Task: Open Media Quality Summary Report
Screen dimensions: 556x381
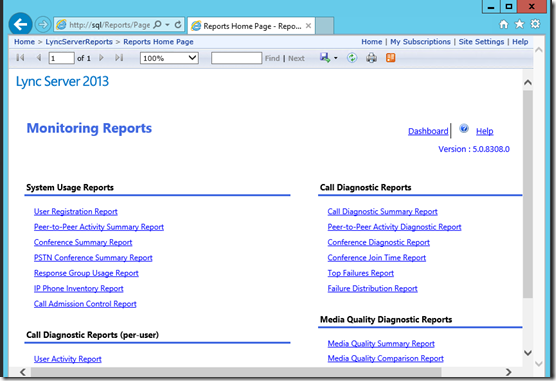Action: tap(381, 344)
